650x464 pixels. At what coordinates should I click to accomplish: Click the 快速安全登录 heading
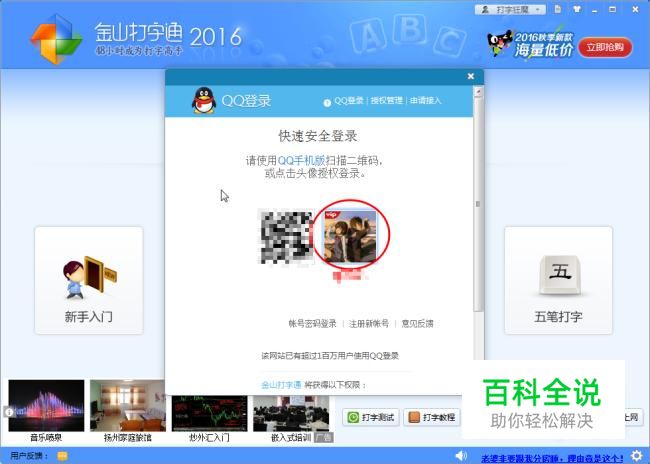(318, 136)
